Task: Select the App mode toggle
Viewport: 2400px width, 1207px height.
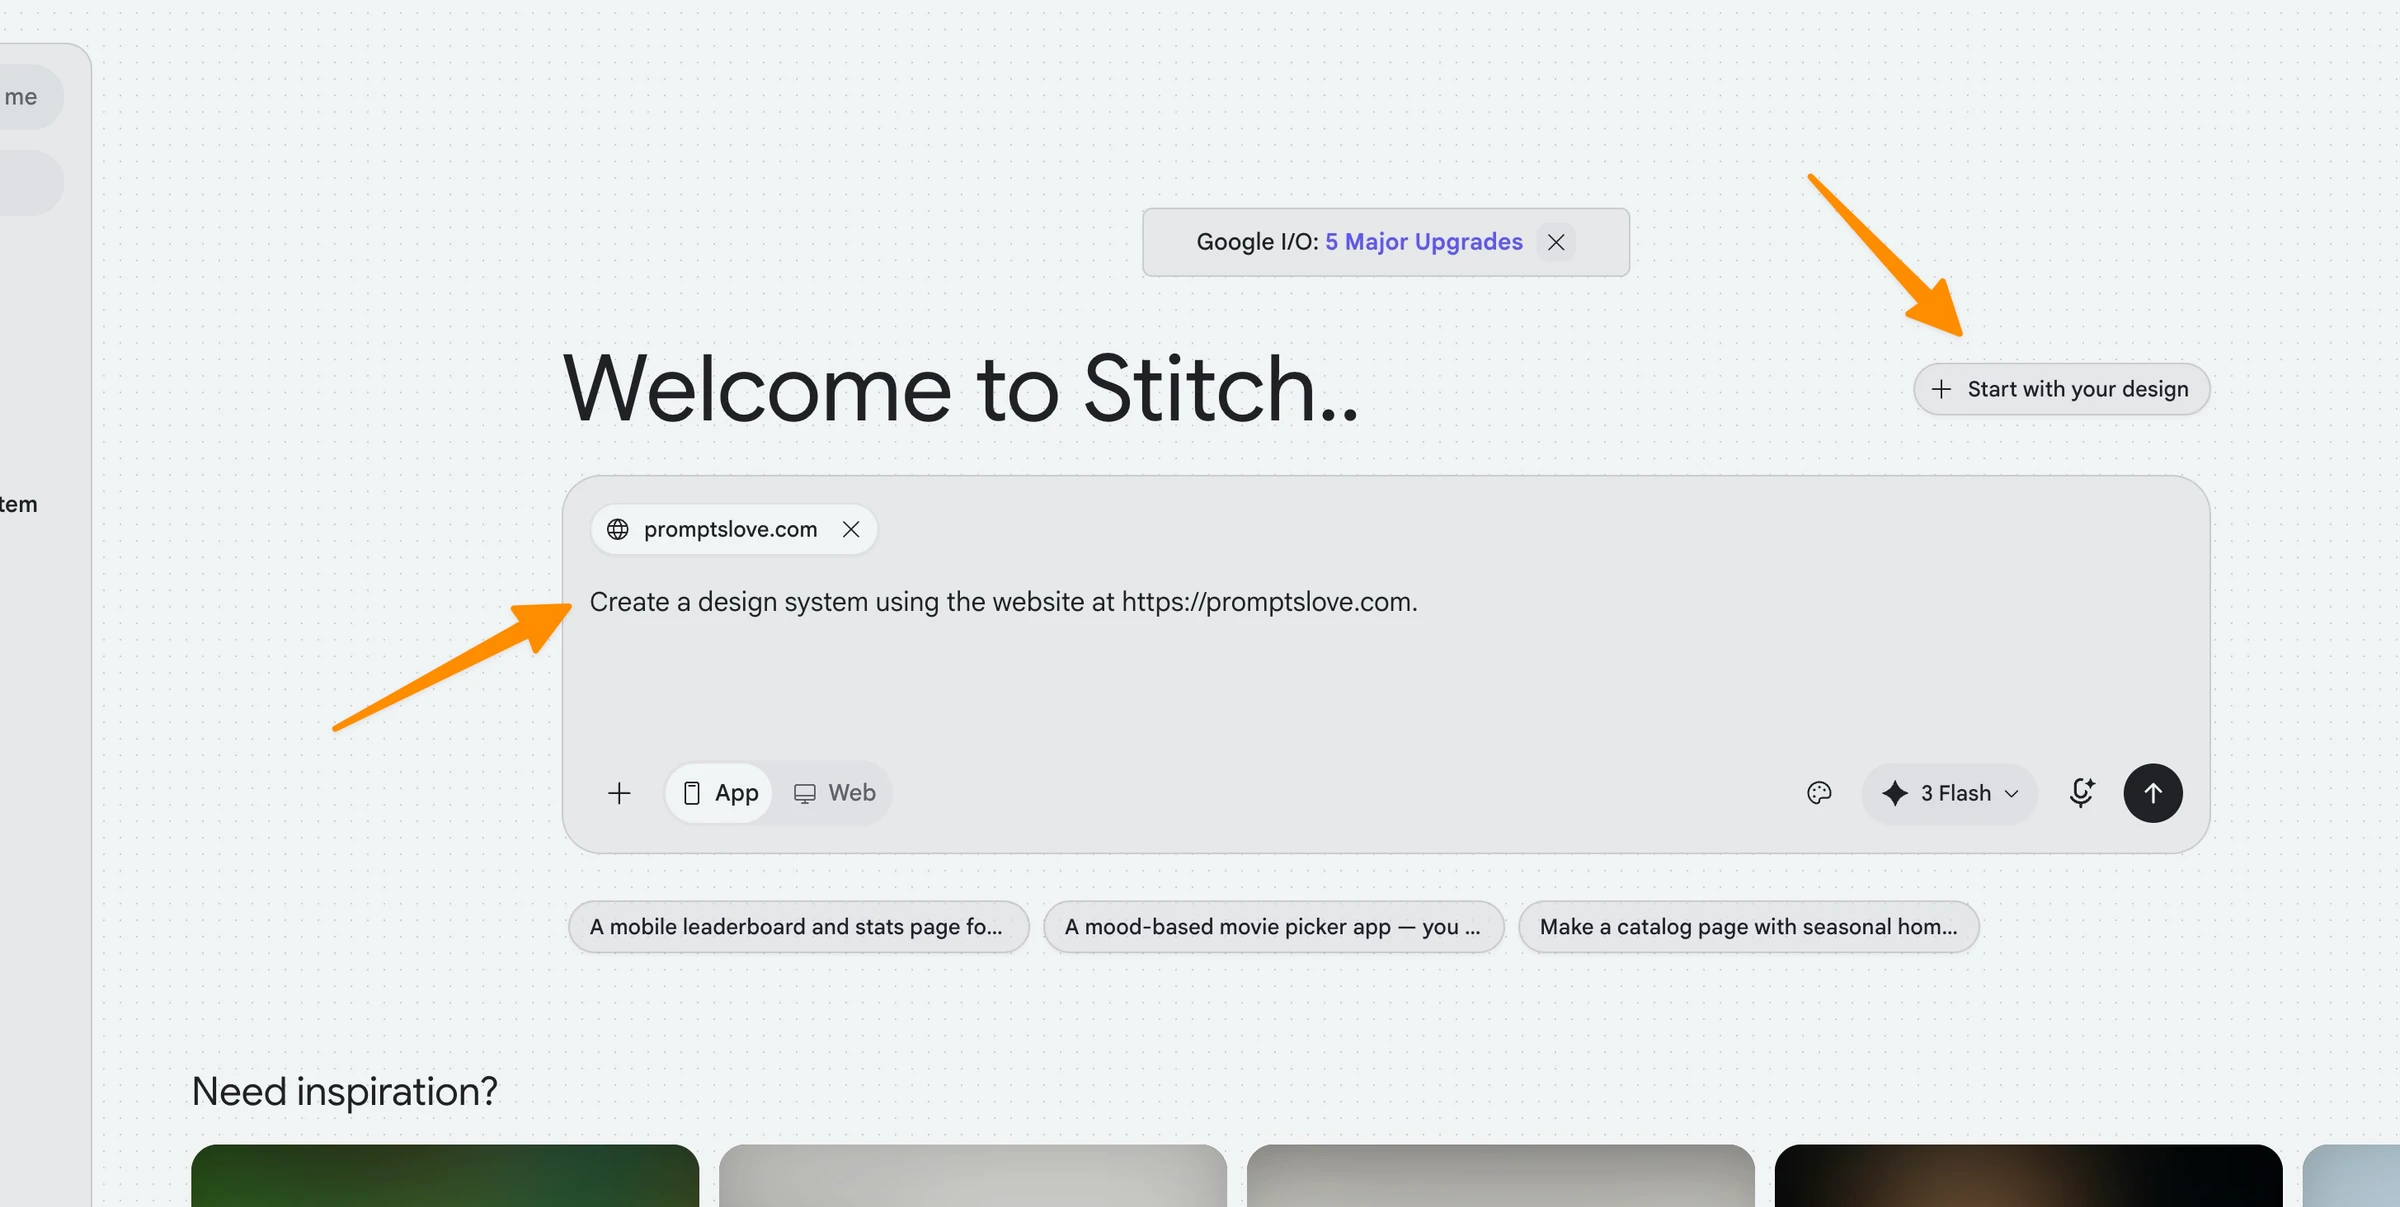Action: (720, 793)
